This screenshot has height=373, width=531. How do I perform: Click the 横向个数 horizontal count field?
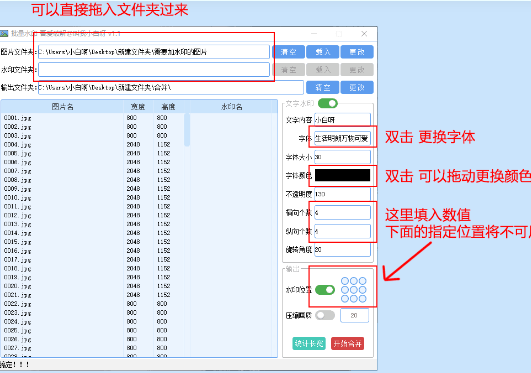(342, 213)
